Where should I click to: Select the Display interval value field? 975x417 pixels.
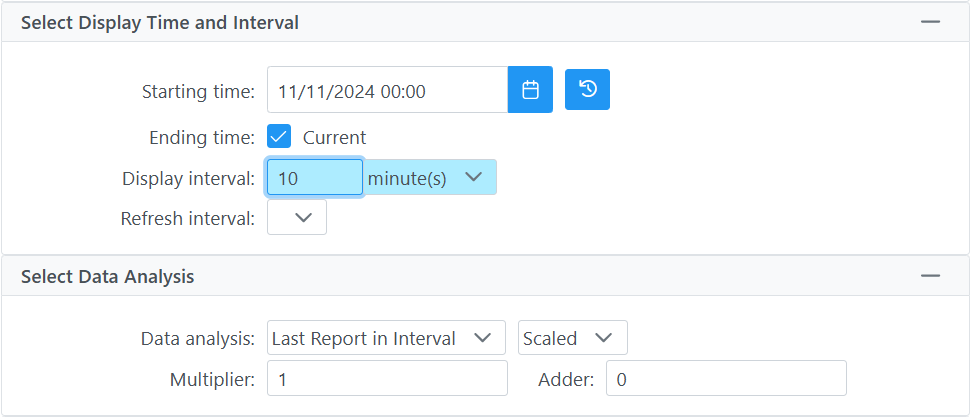[x=315, y=177]
